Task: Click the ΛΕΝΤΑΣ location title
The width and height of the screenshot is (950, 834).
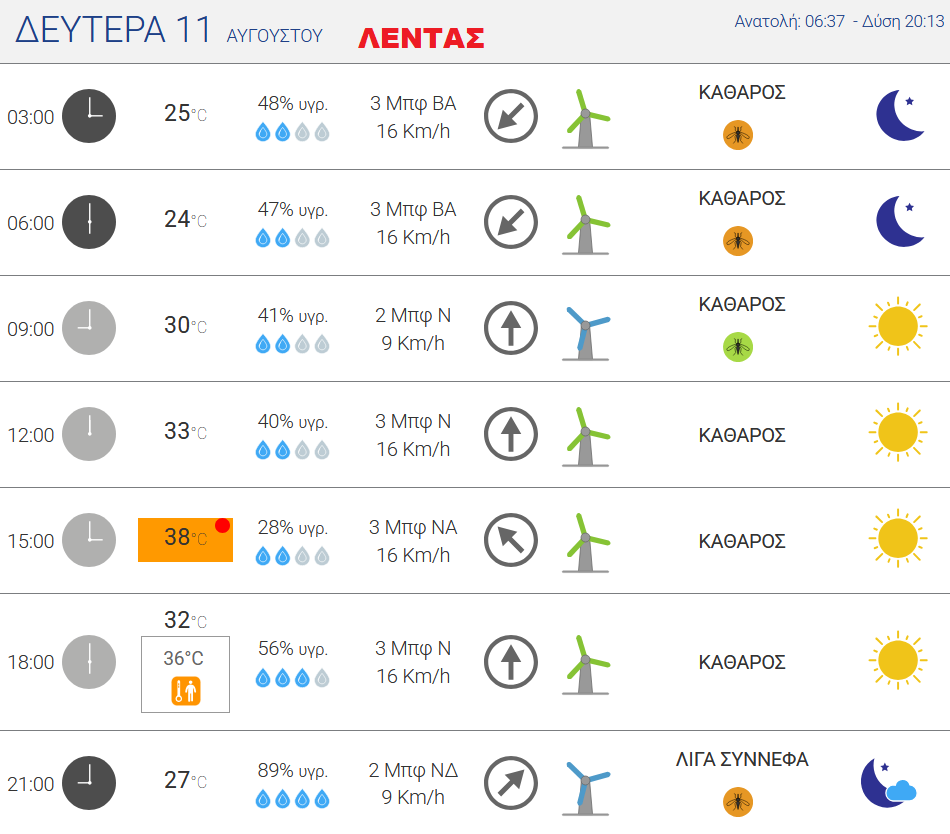Action: pos(422,38)
